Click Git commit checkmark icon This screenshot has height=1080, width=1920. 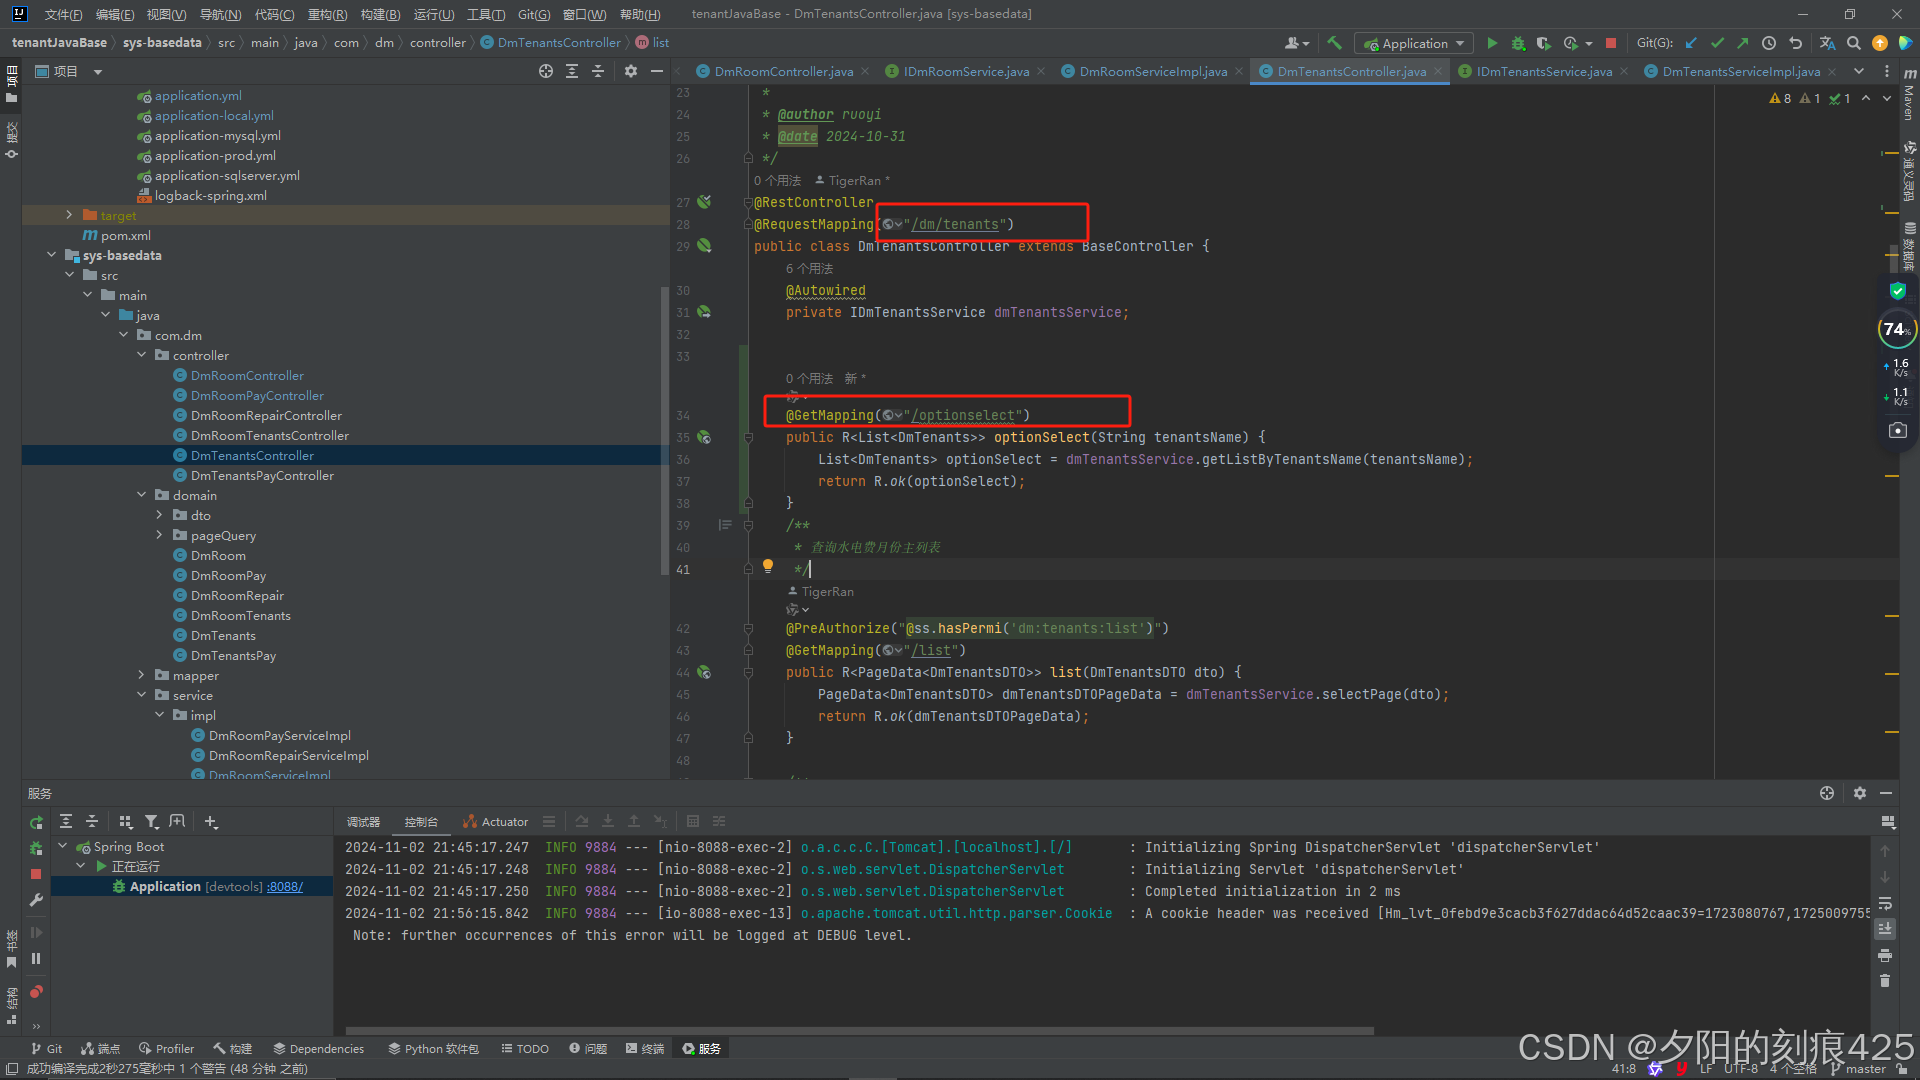[x=1717, y=43]
